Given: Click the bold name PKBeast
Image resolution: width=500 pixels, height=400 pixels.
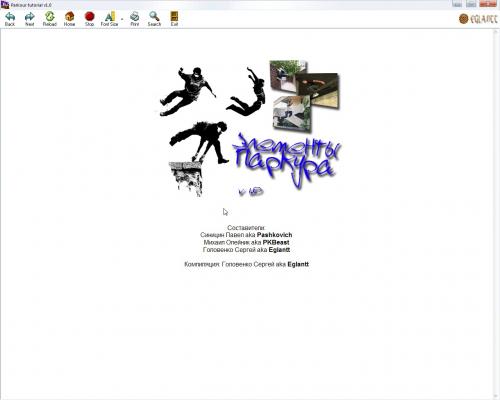Looking at the screenshot, I should pos(276,242).
